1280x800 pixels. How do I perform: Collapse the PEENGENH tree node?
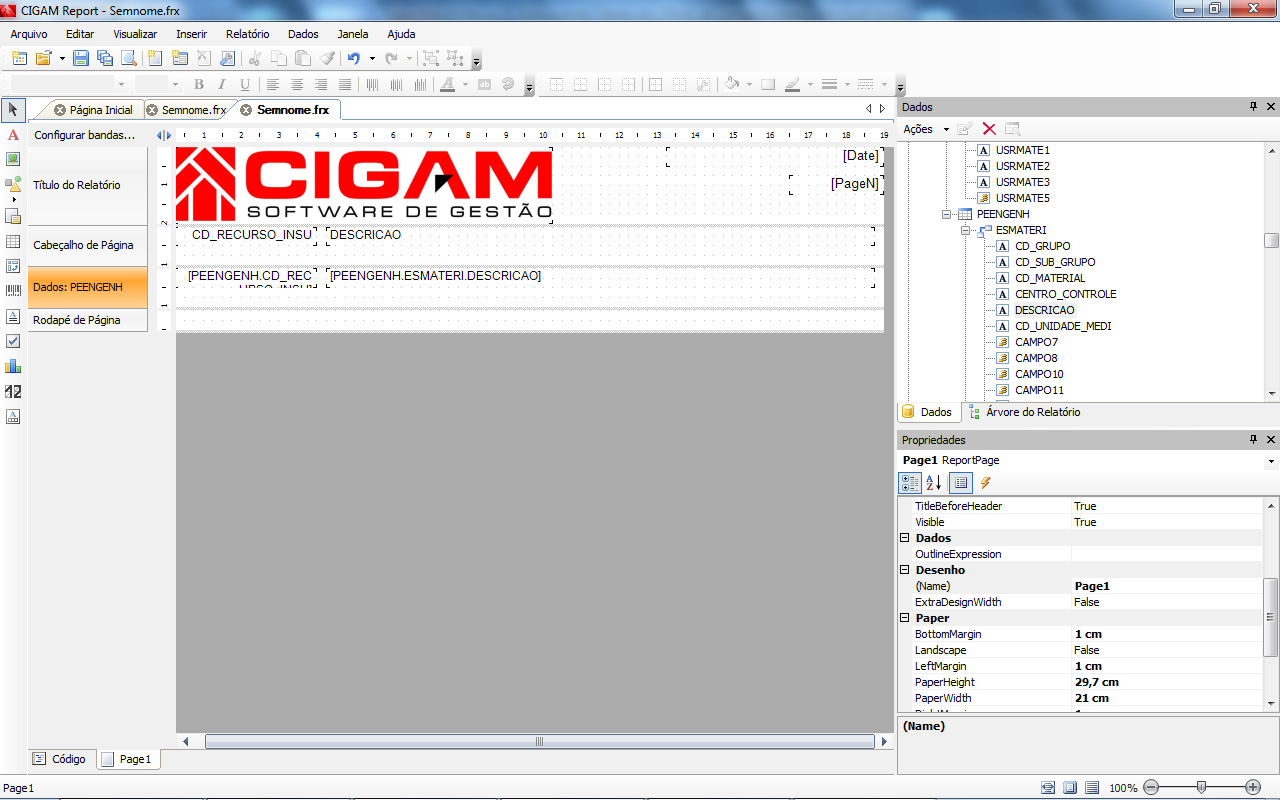tap(947, 214)
